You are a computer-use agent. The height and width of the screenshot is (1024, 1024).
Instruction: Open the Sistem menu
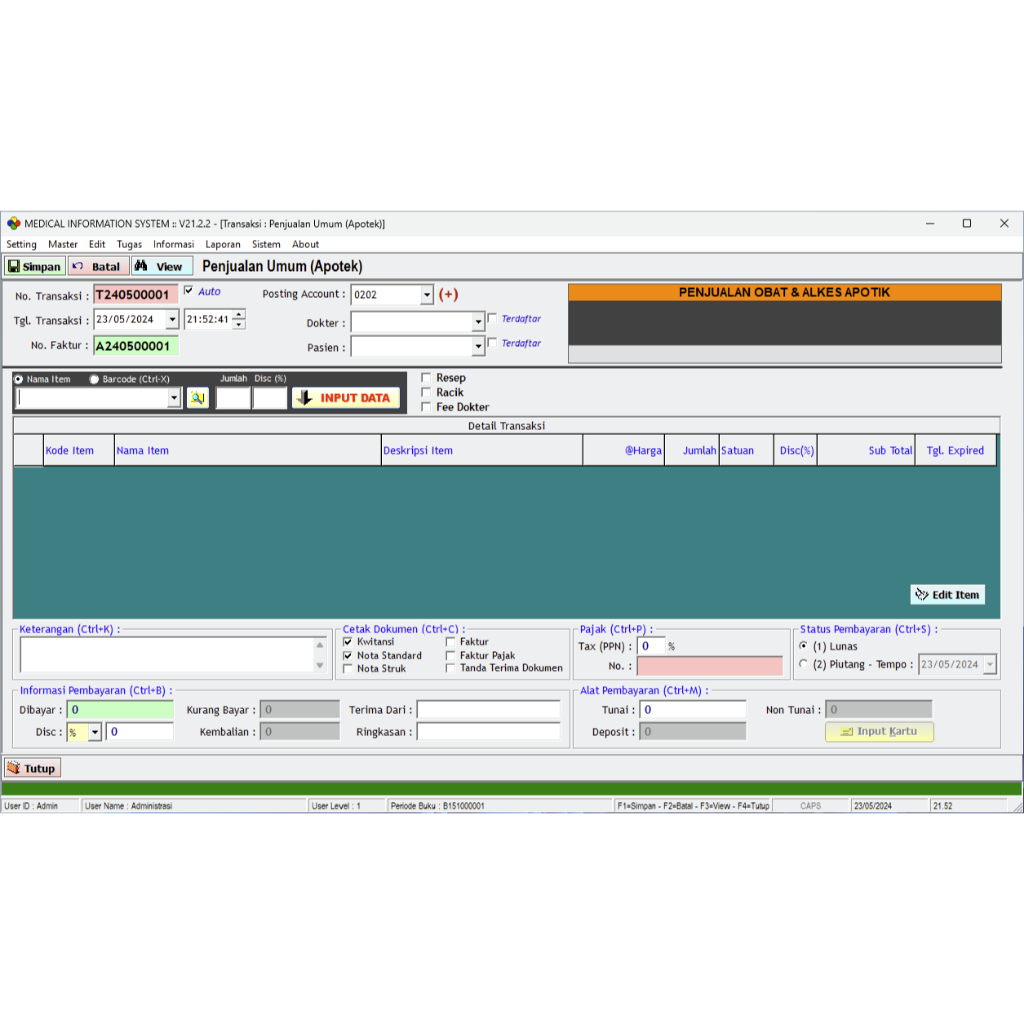266,244
